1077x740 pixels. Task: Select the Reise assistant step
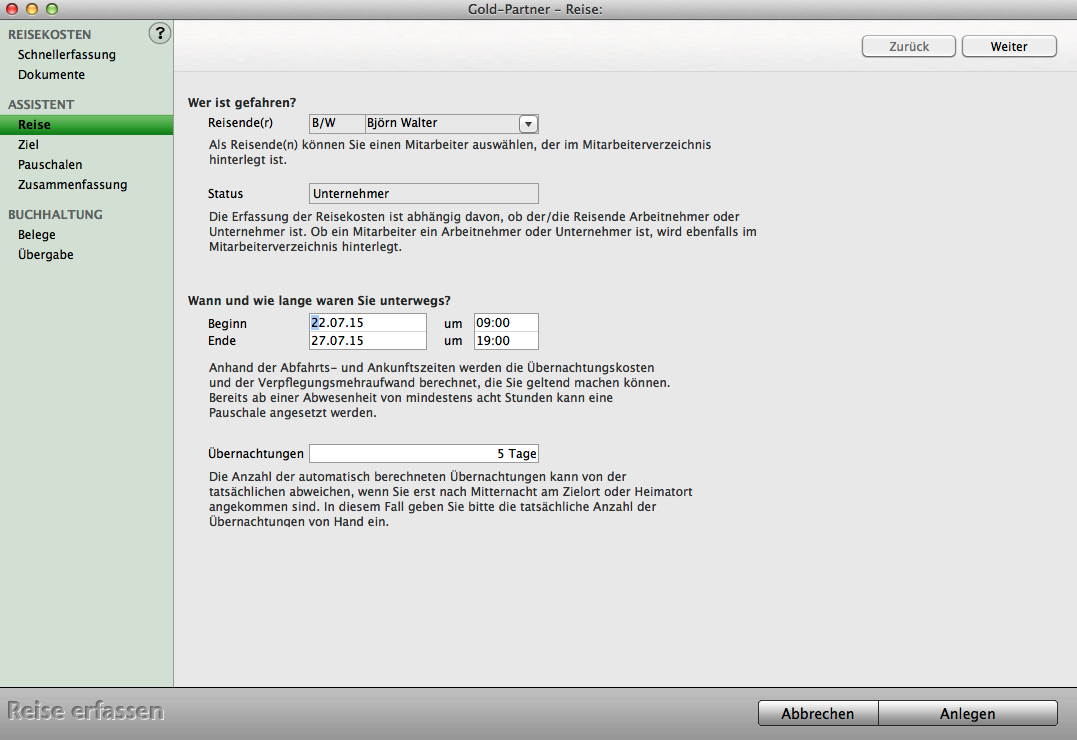pos(34,125)
